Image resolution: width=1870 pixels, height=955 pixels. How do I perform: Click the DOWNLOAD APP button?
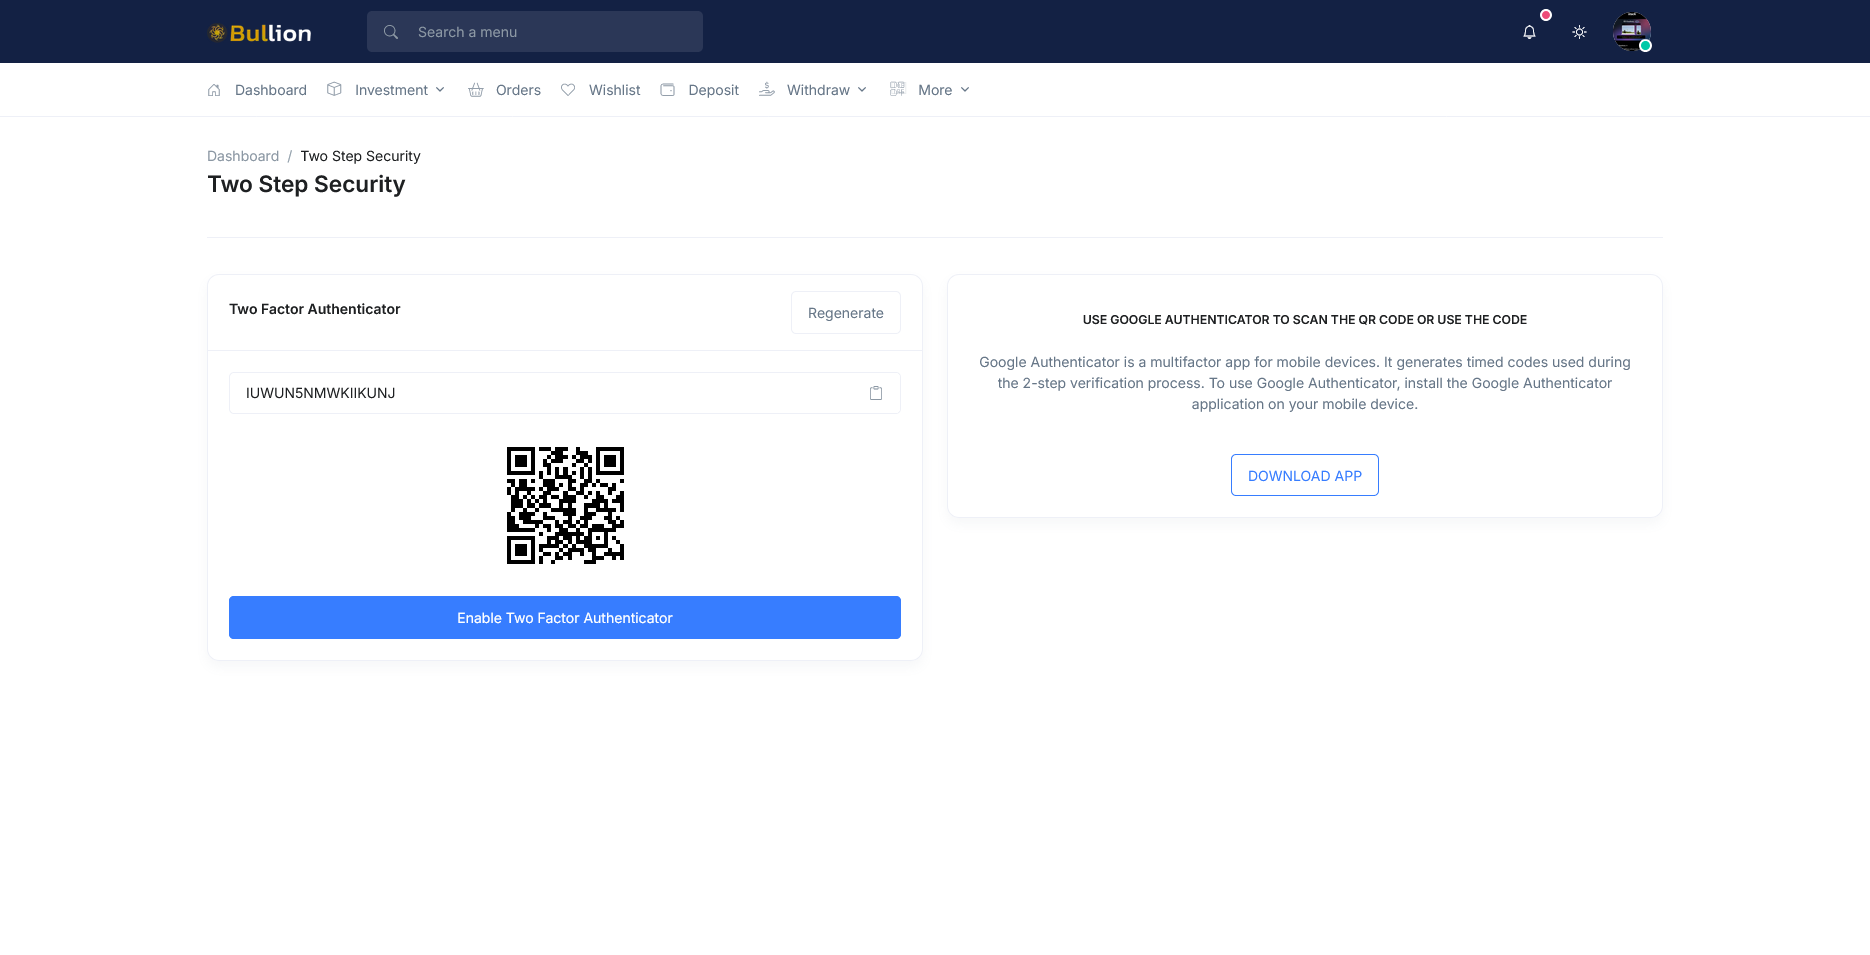(x=1305, y=475)
